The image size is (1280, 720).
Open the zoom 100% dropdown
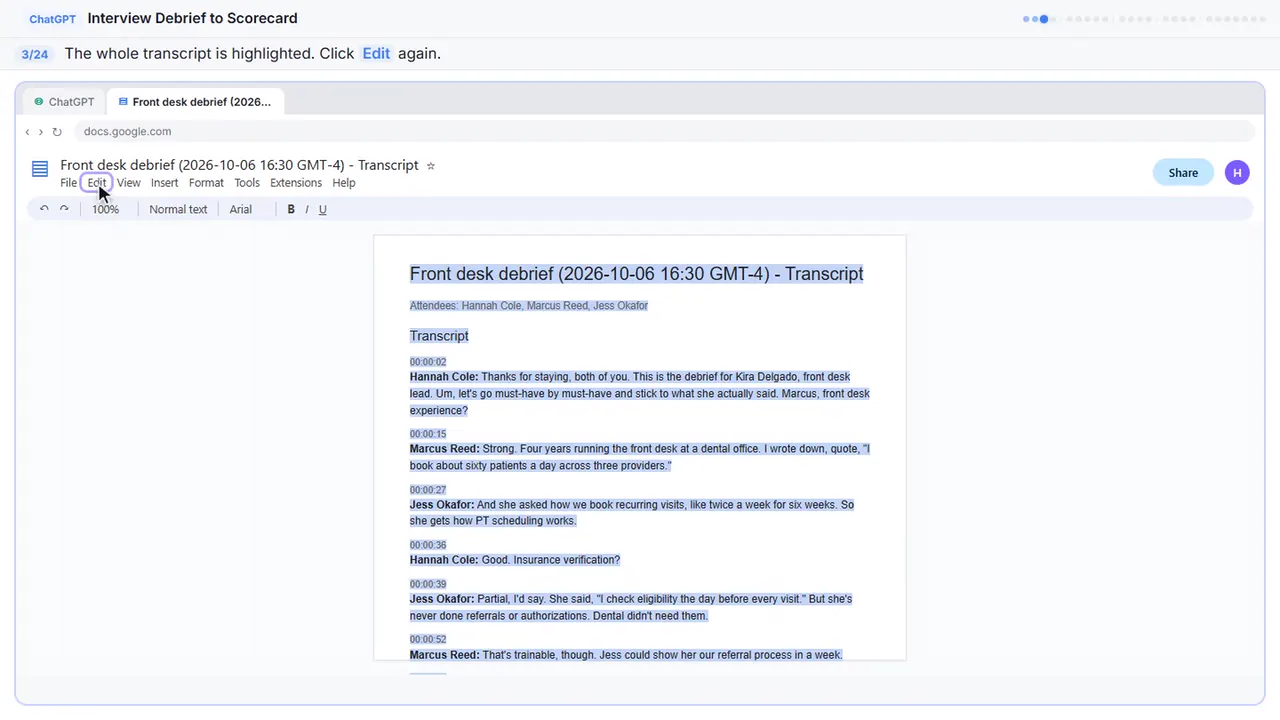(x=105, y=209)
